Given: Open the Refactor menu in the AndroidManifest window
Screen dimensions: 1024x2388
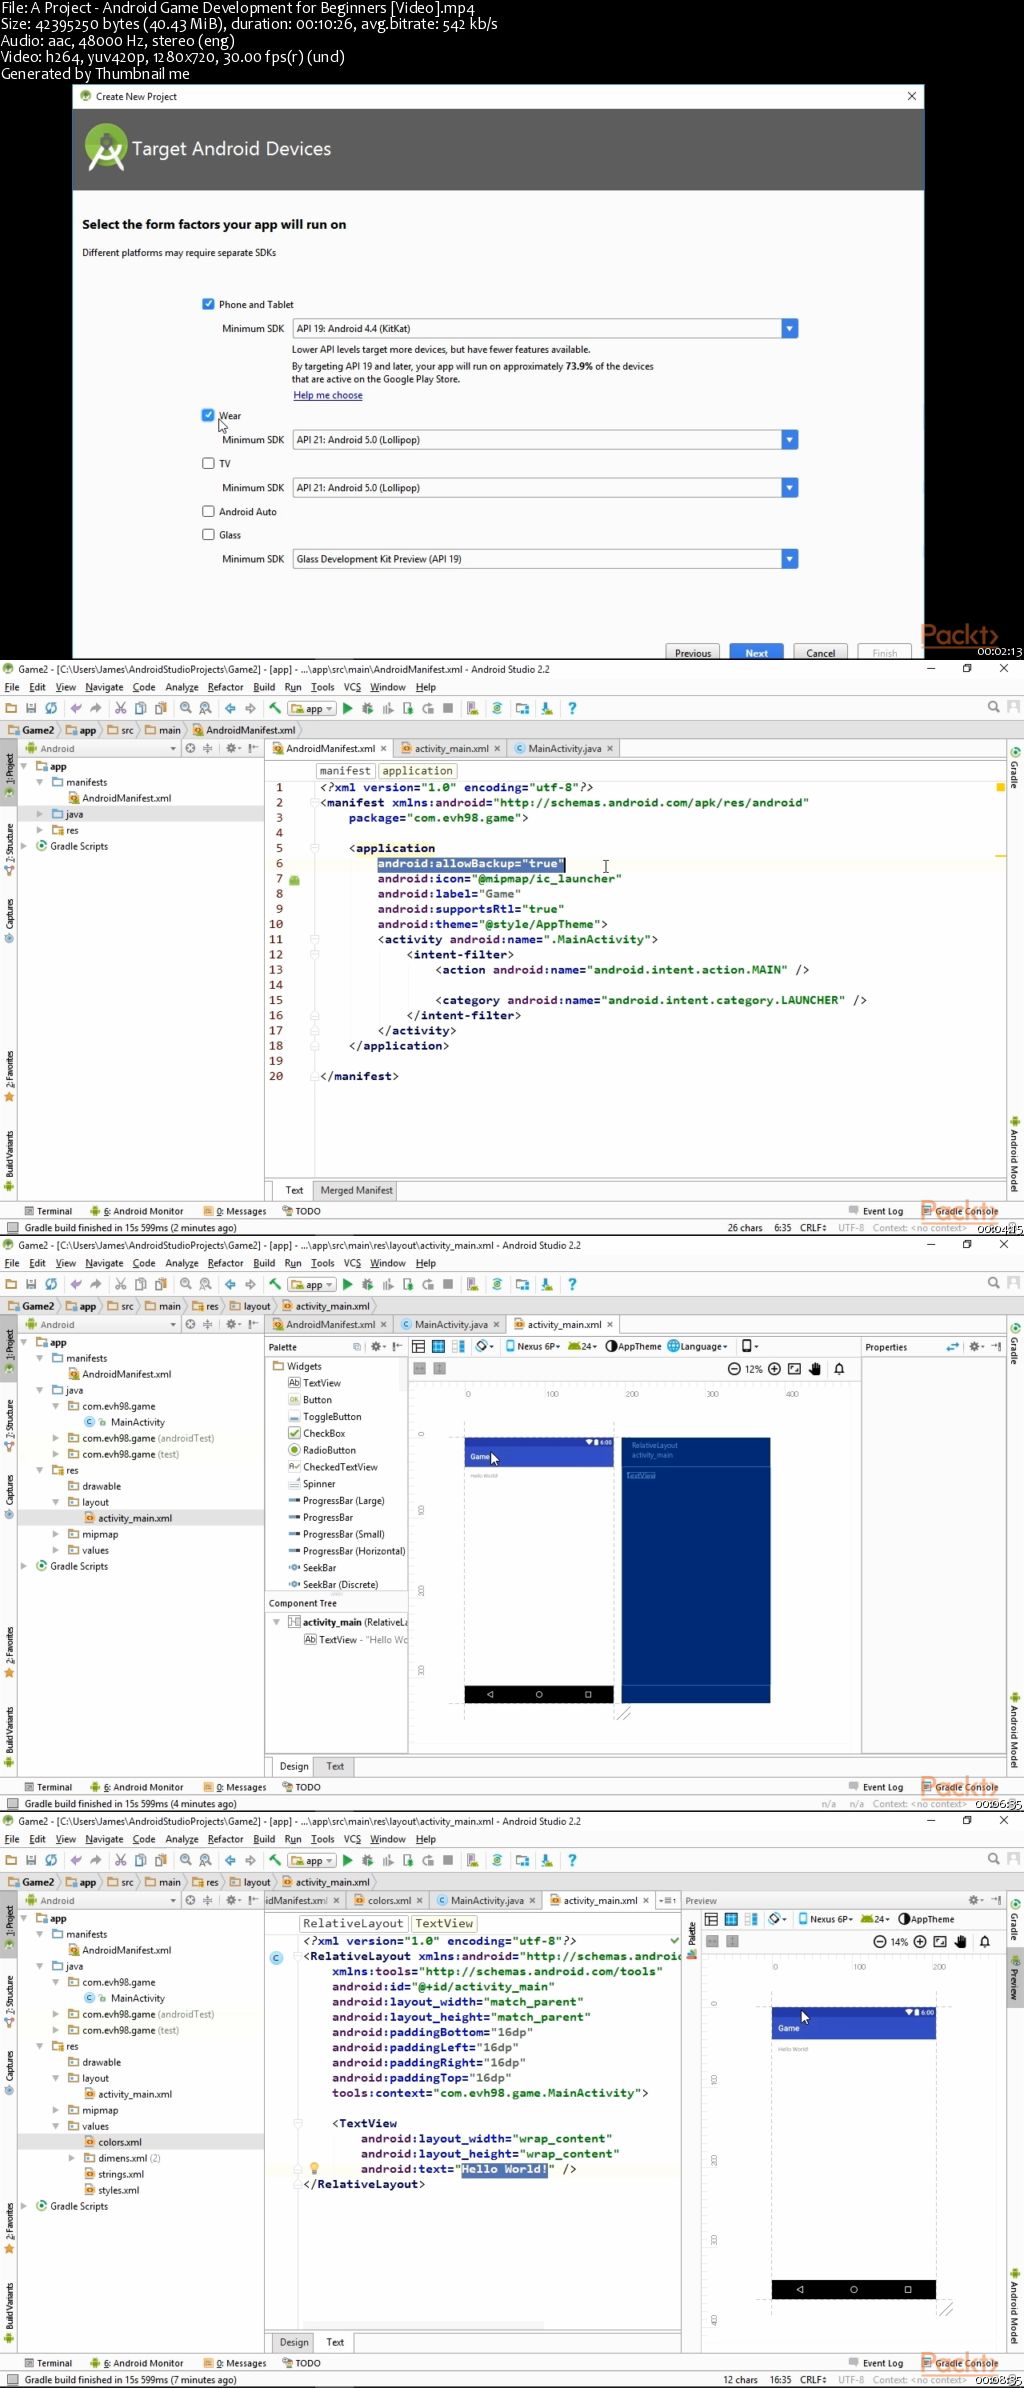Looking at the screenshot, I should pyautogui.click(x=225, y=687).
